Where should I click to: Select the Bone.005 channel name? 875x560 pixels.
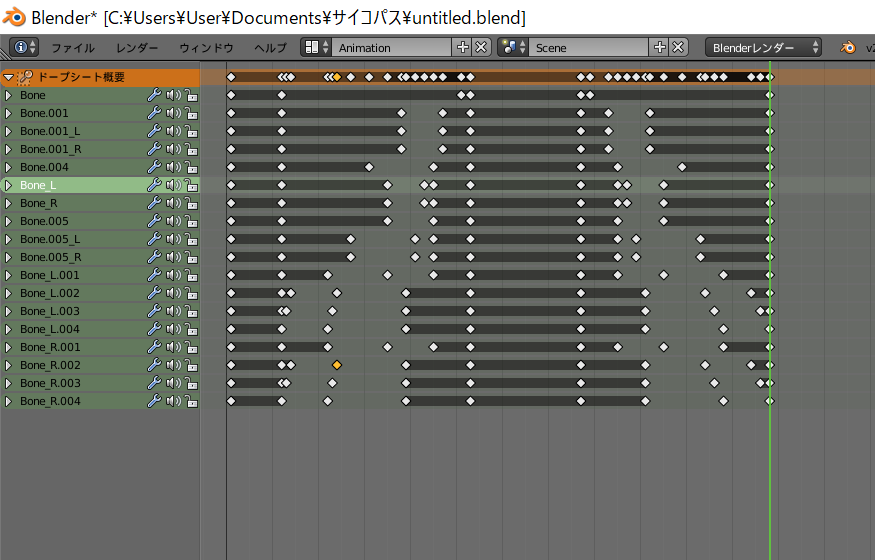(x=44, y=221)
